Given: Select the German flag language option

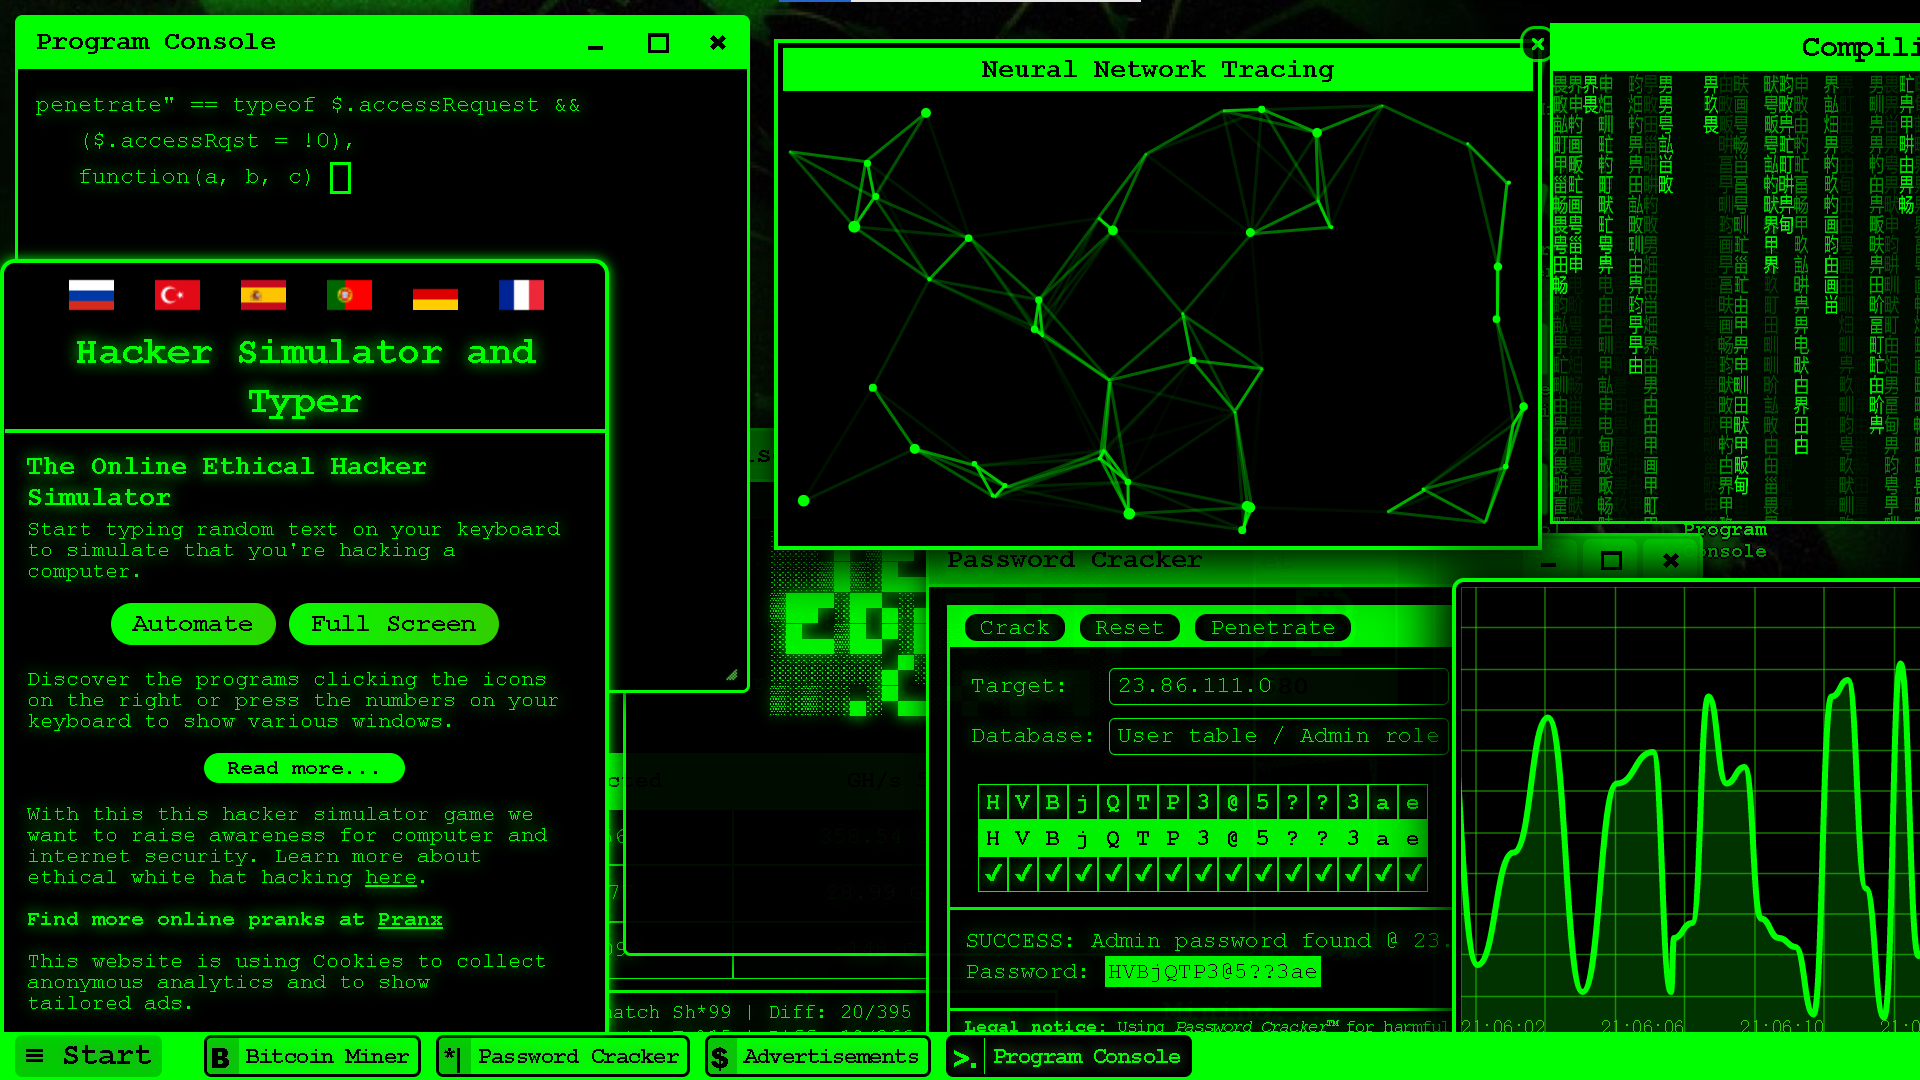Looking at the screenshot, I should [435, 294].
